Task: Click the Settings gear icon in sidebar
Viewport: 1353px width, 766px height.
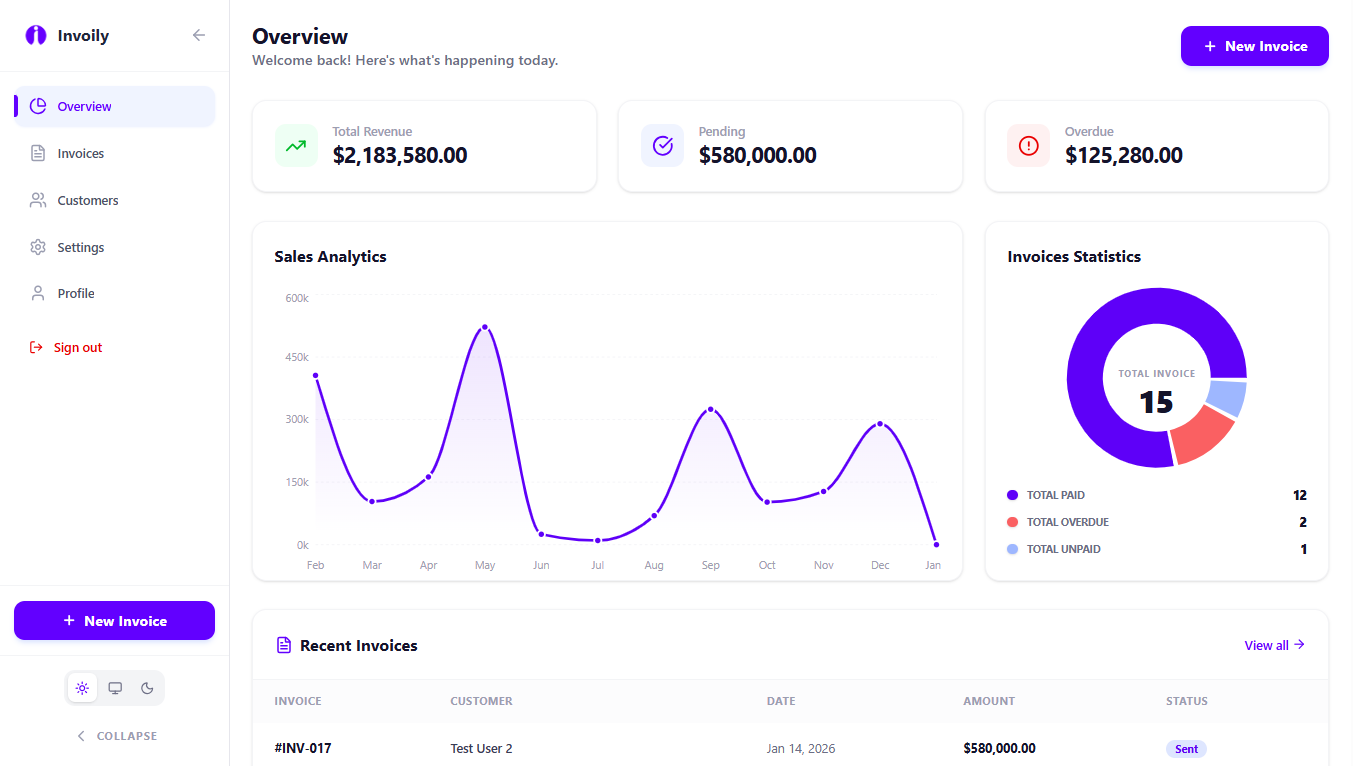Action: coord(38,247)
